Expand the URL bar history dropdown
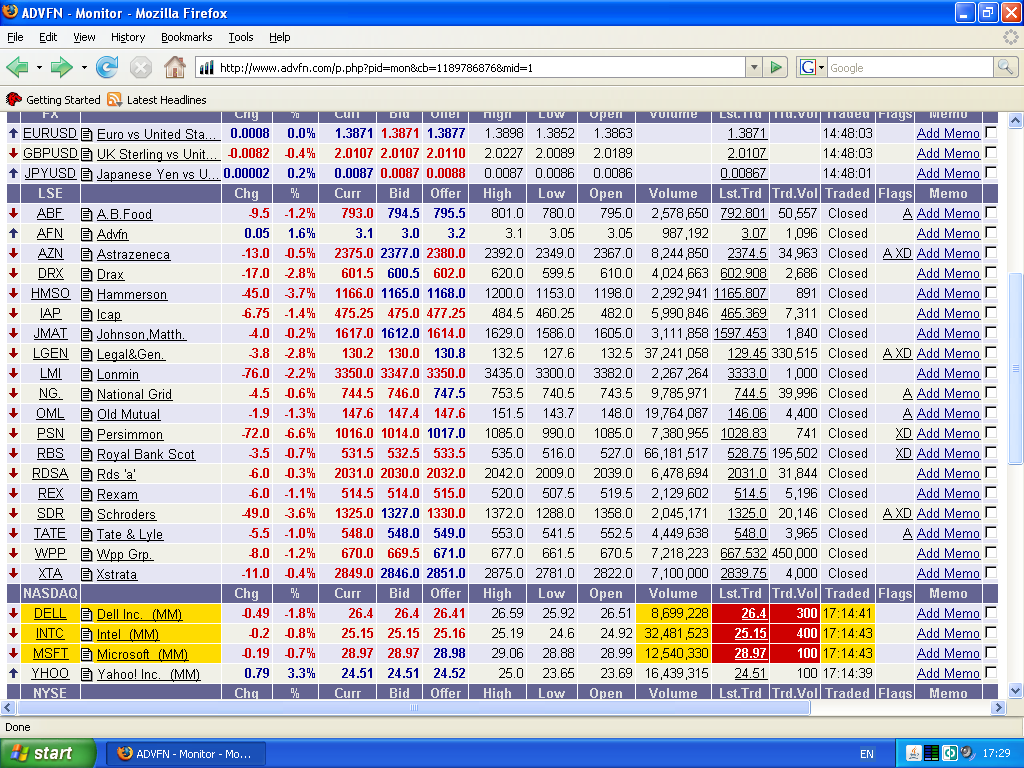The width and height of the screenshot is (1024, 768). (x=754, y=68)
